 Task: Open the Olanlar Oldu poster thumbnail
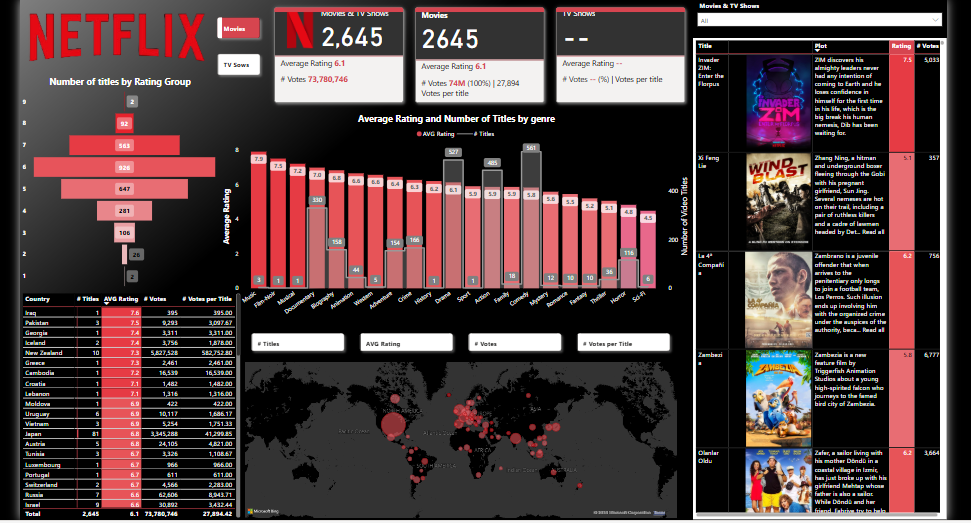pos(778,481)
